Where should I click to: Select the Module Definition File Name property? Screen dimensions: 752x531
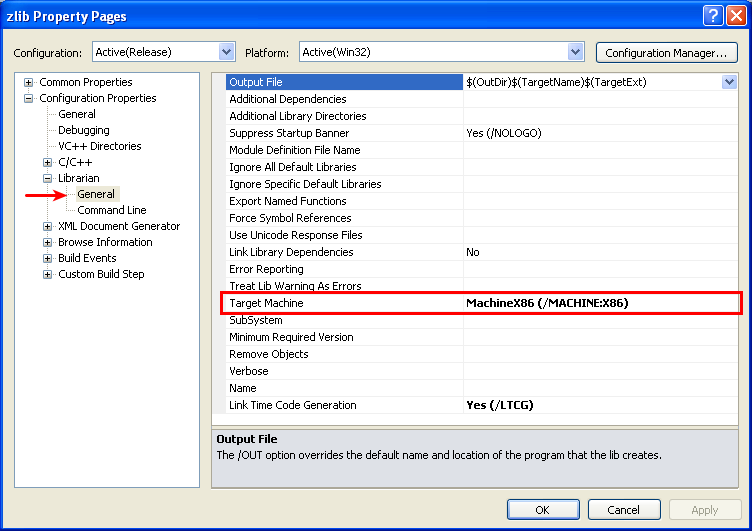coord(295,150)
